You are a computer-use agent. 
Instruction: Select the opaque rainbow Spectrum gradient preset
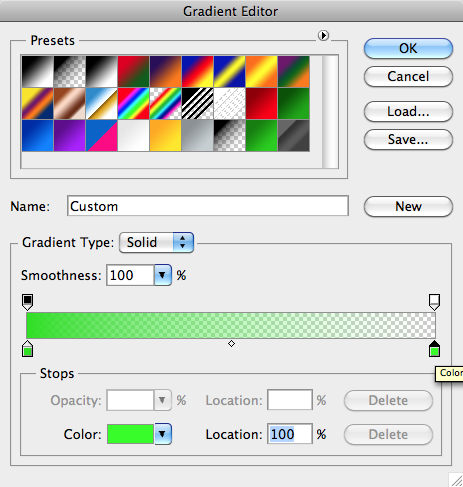click(x=133, y=103)
